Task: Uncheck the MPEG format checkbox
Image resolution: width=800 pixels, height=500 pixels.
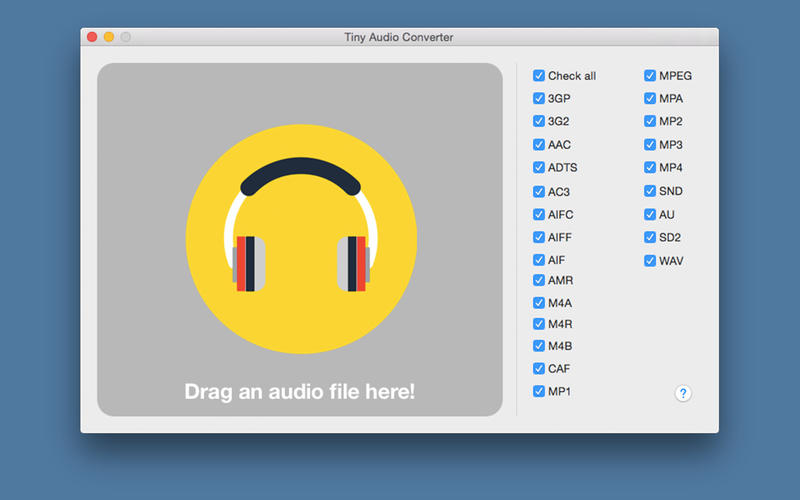Action: click(649, 76)
